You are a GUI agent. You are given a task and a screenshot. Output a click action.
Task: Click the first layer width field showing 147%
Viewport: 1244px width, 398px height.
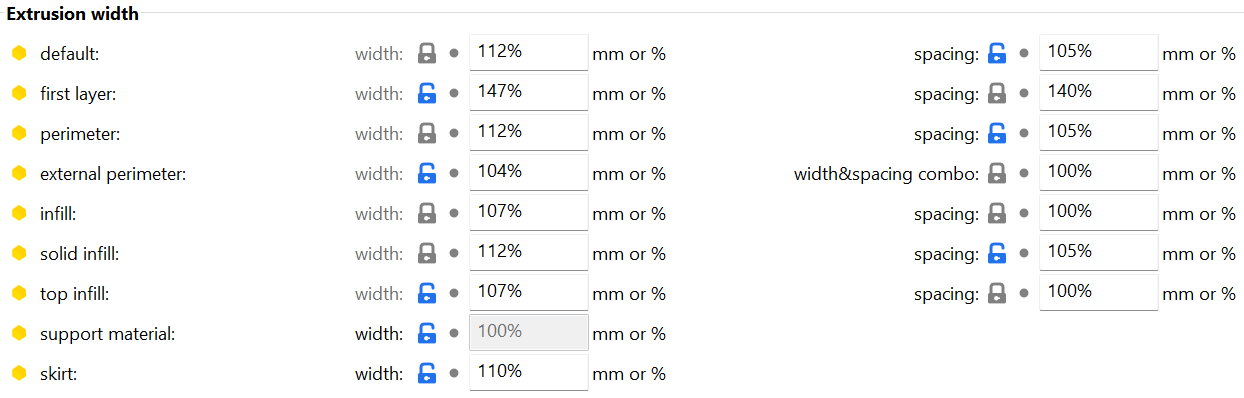(529, 92)
